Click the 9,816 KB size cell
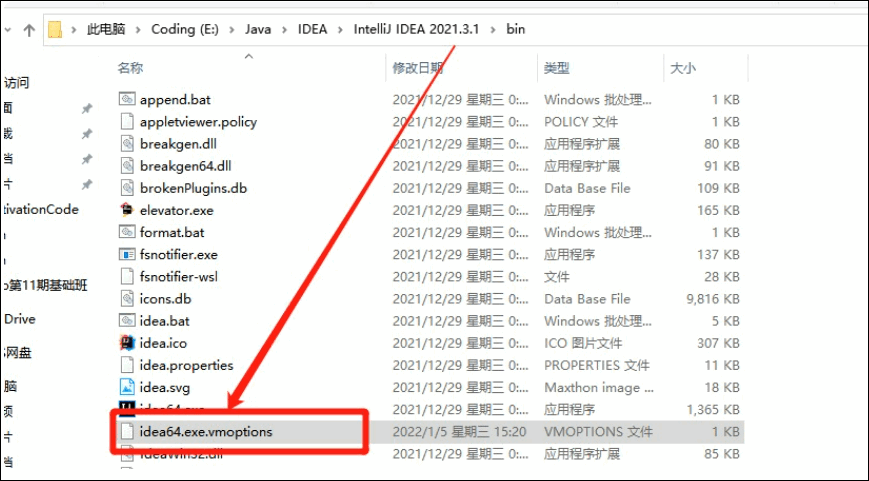 [713, 299]
